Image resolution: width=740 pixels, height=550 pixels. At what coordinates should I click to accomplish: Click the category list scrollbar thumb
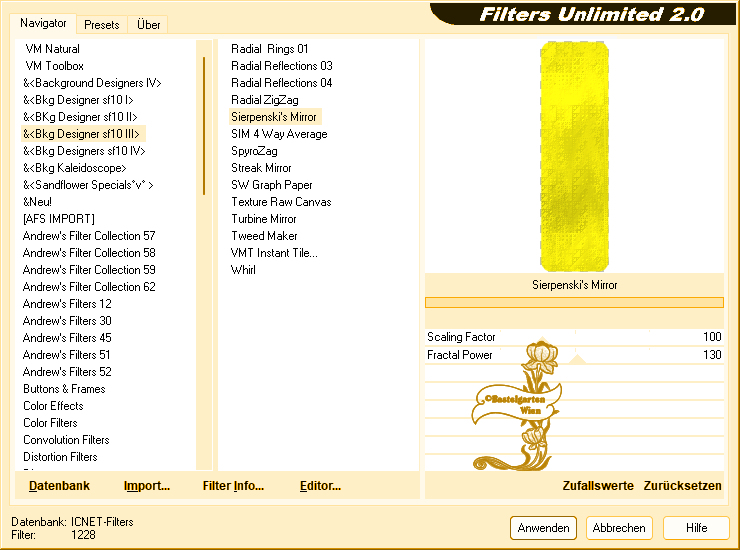204,126
